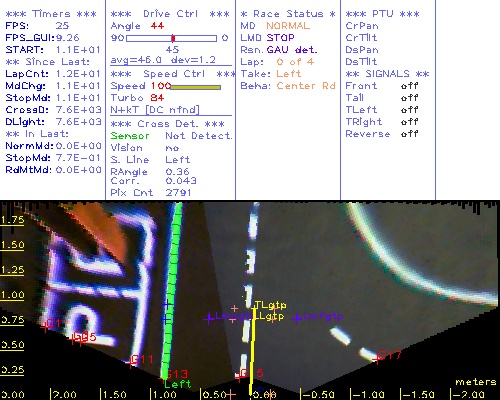Click the steering angle slider bar

click(x=171, y=38)
